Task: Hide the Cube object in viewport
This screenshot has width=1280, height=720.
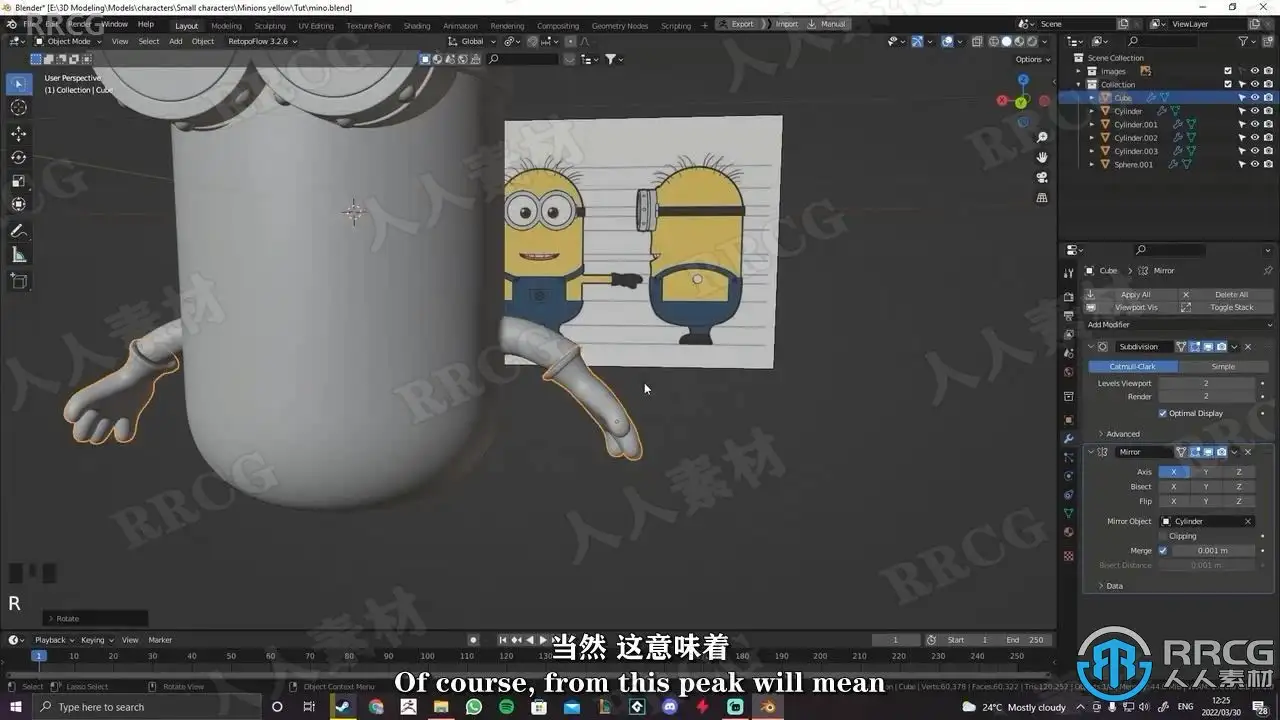Action: tap(1255, 98)
